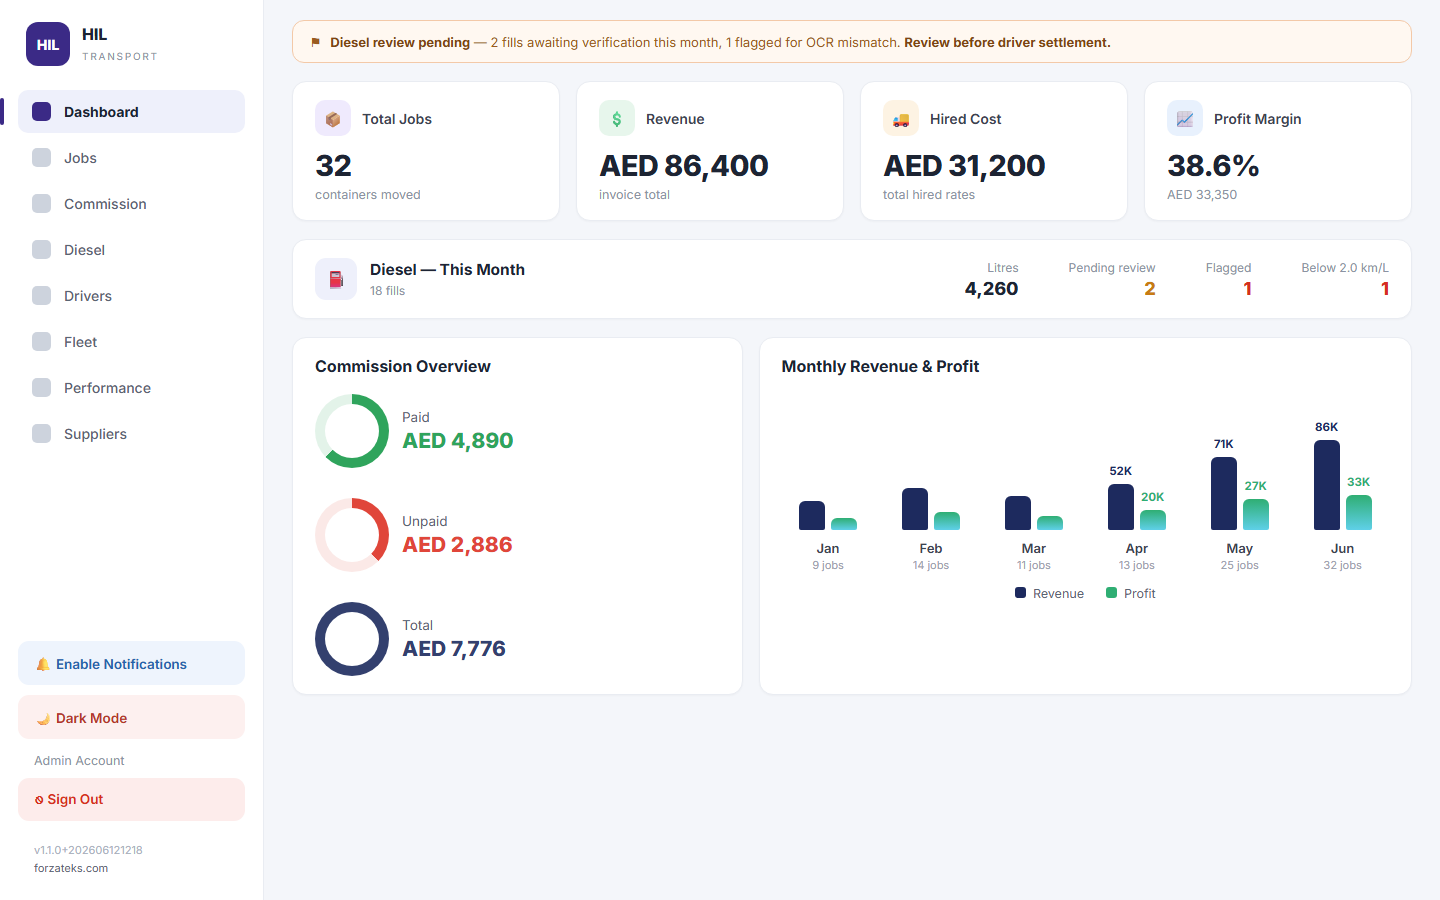Click the Total AED 7,776 amount
This screenshot has width=1440, height=900.
[x=454, y=649]
